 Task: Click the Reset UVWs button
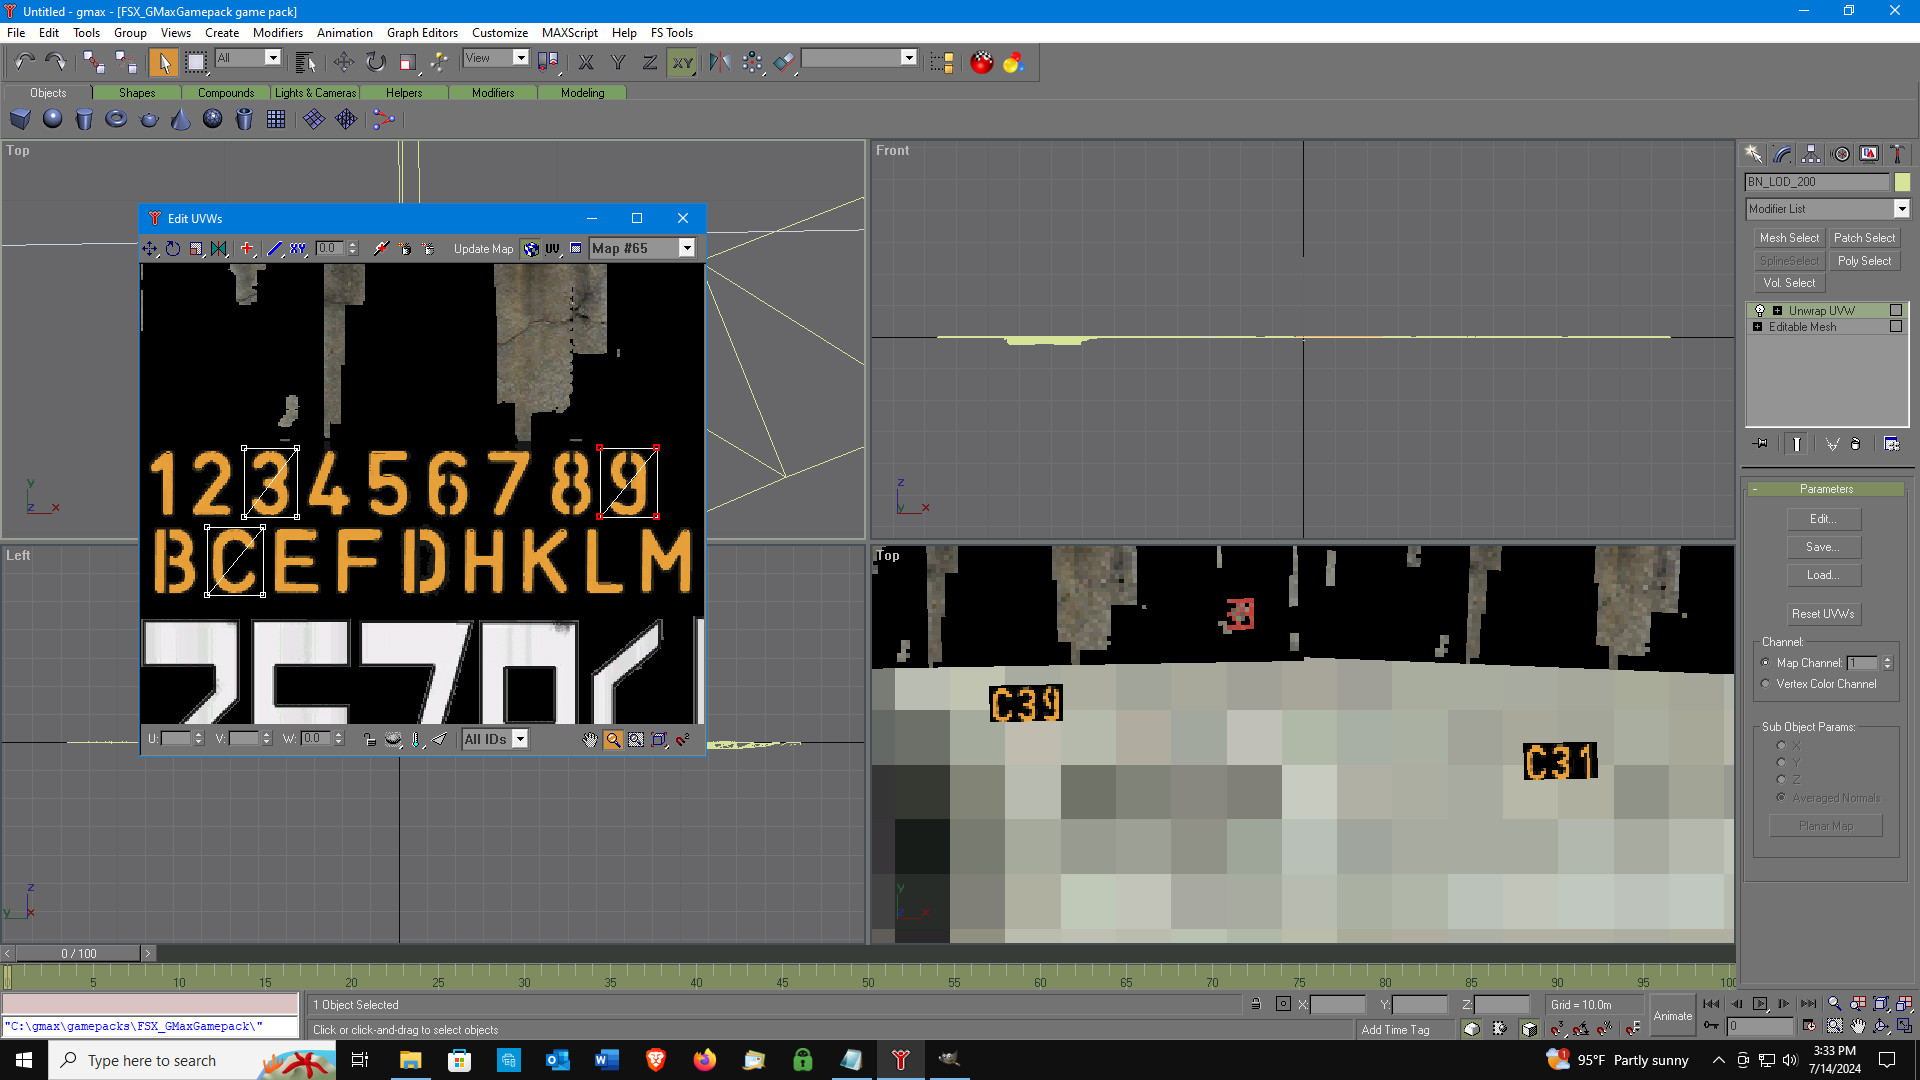pyautogui.click(x=1823, y=614)
